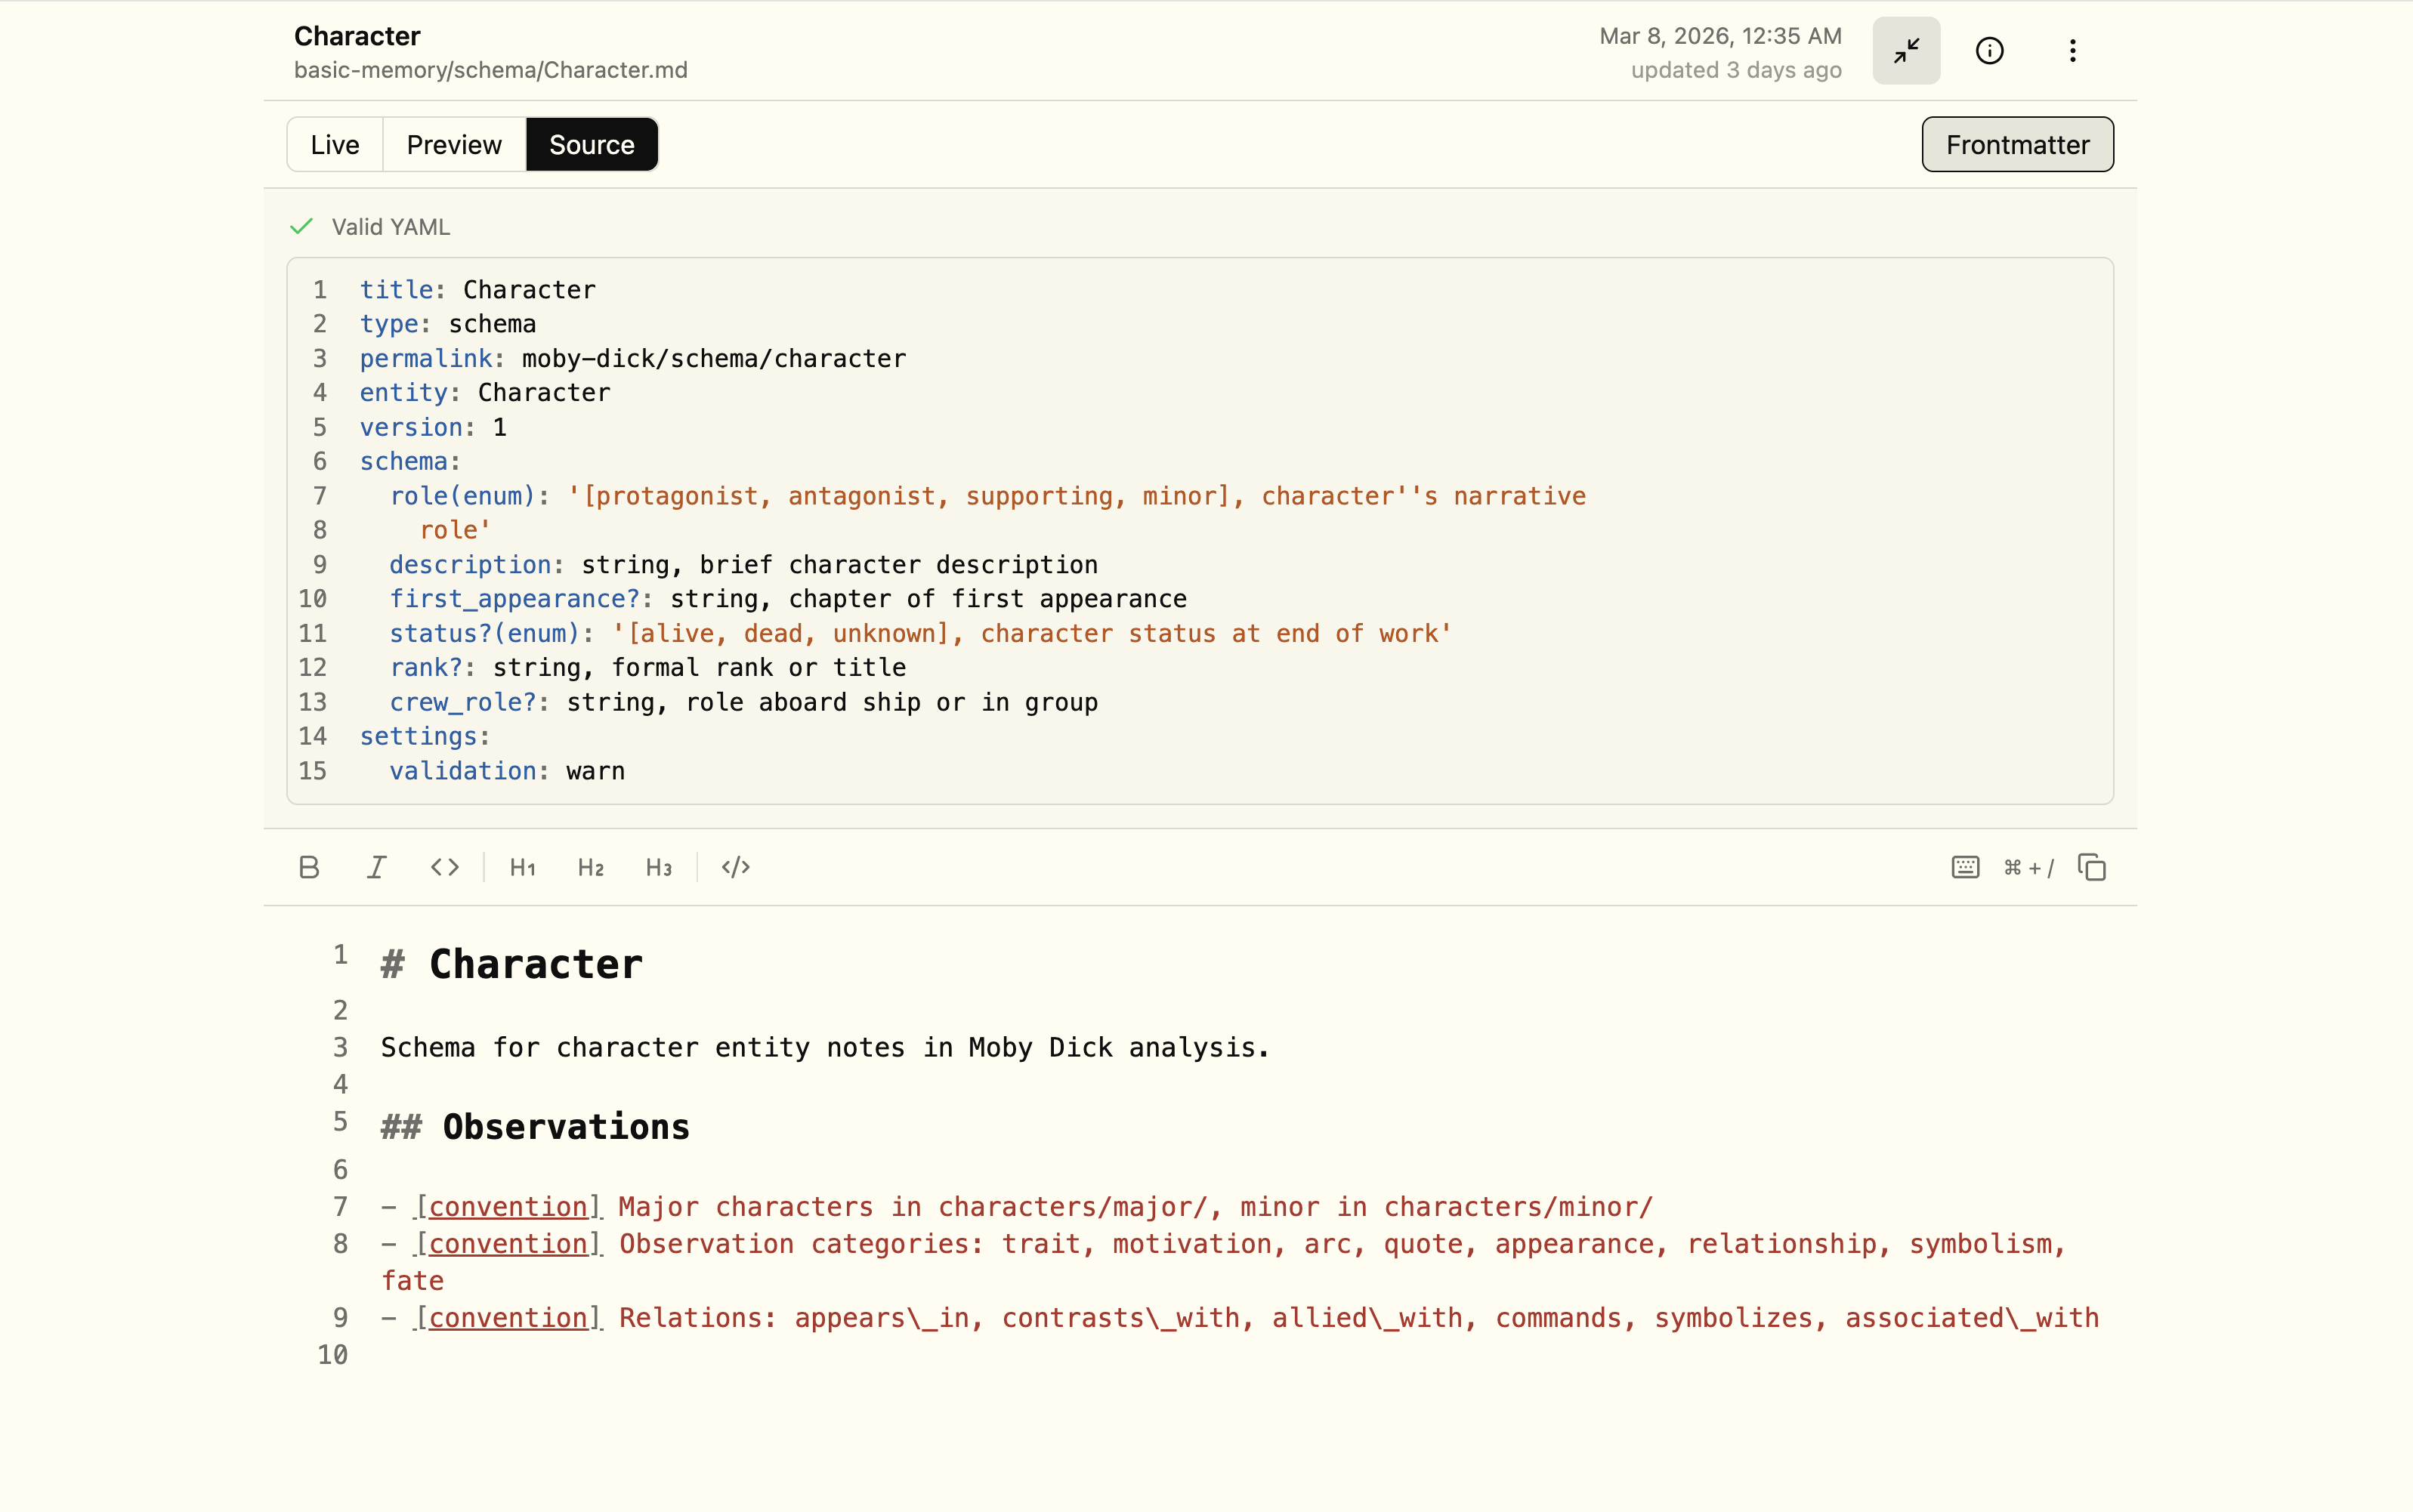The image size is (2413, 1512).
Task: Insert heading level 3
Action: [x=658, y=867]
